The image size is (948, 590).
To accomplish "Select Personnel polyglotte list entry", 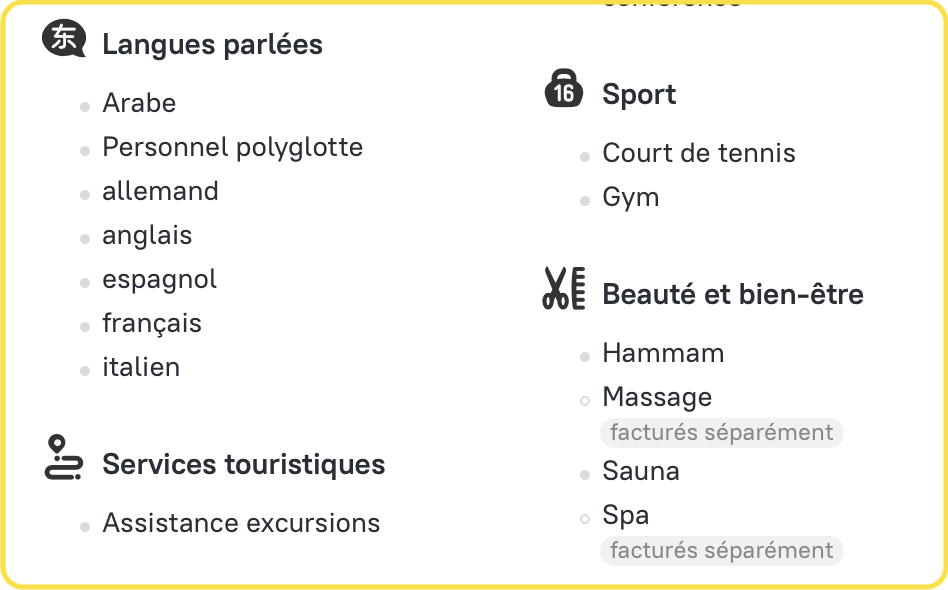I will pos(232,147).
